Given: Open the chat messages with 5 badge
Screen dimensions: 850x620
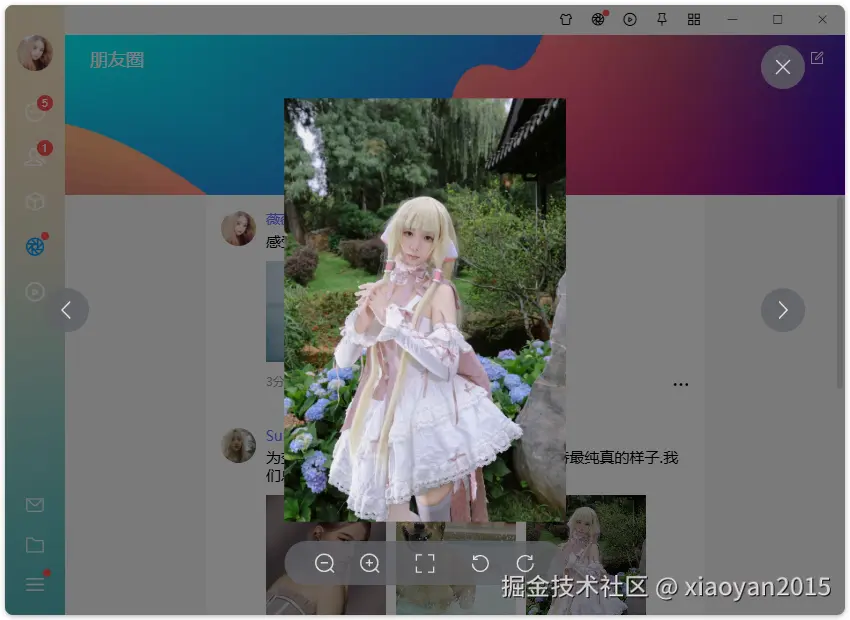Looking at the screenshot, I should pyautogui.click(x=36, y=110).
